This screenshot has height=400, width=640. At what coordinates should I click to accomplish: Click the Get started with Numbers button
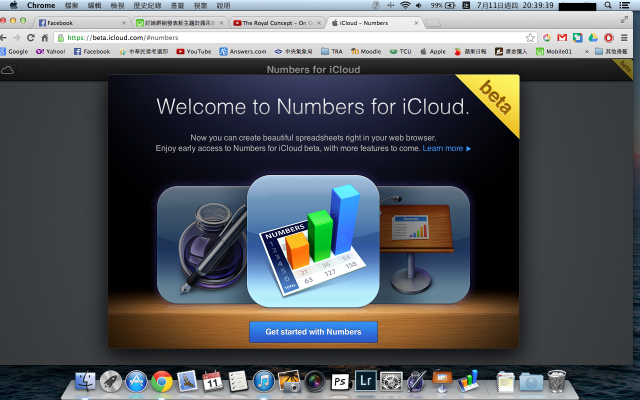pyautogui.click(x=313, y=332)
